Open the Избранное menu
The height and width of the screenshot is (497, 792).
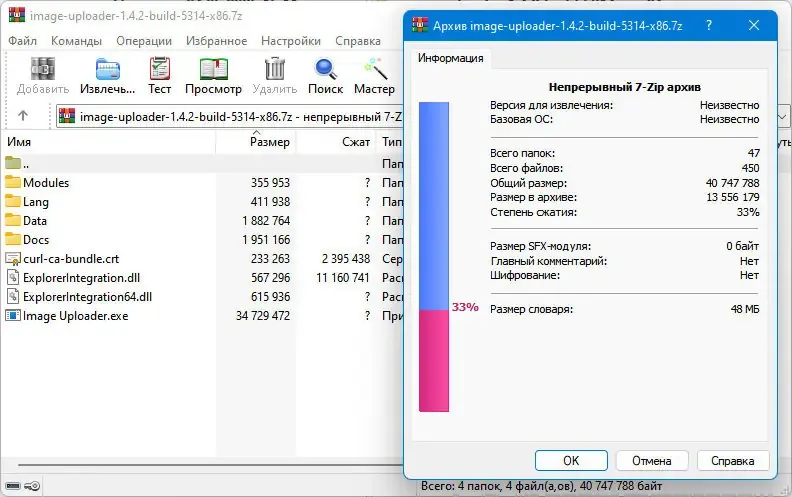coord(217,41)
